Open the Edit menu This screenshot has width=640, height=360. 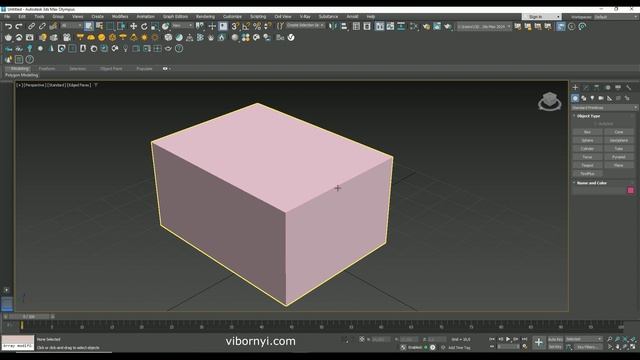coord(22,17)
